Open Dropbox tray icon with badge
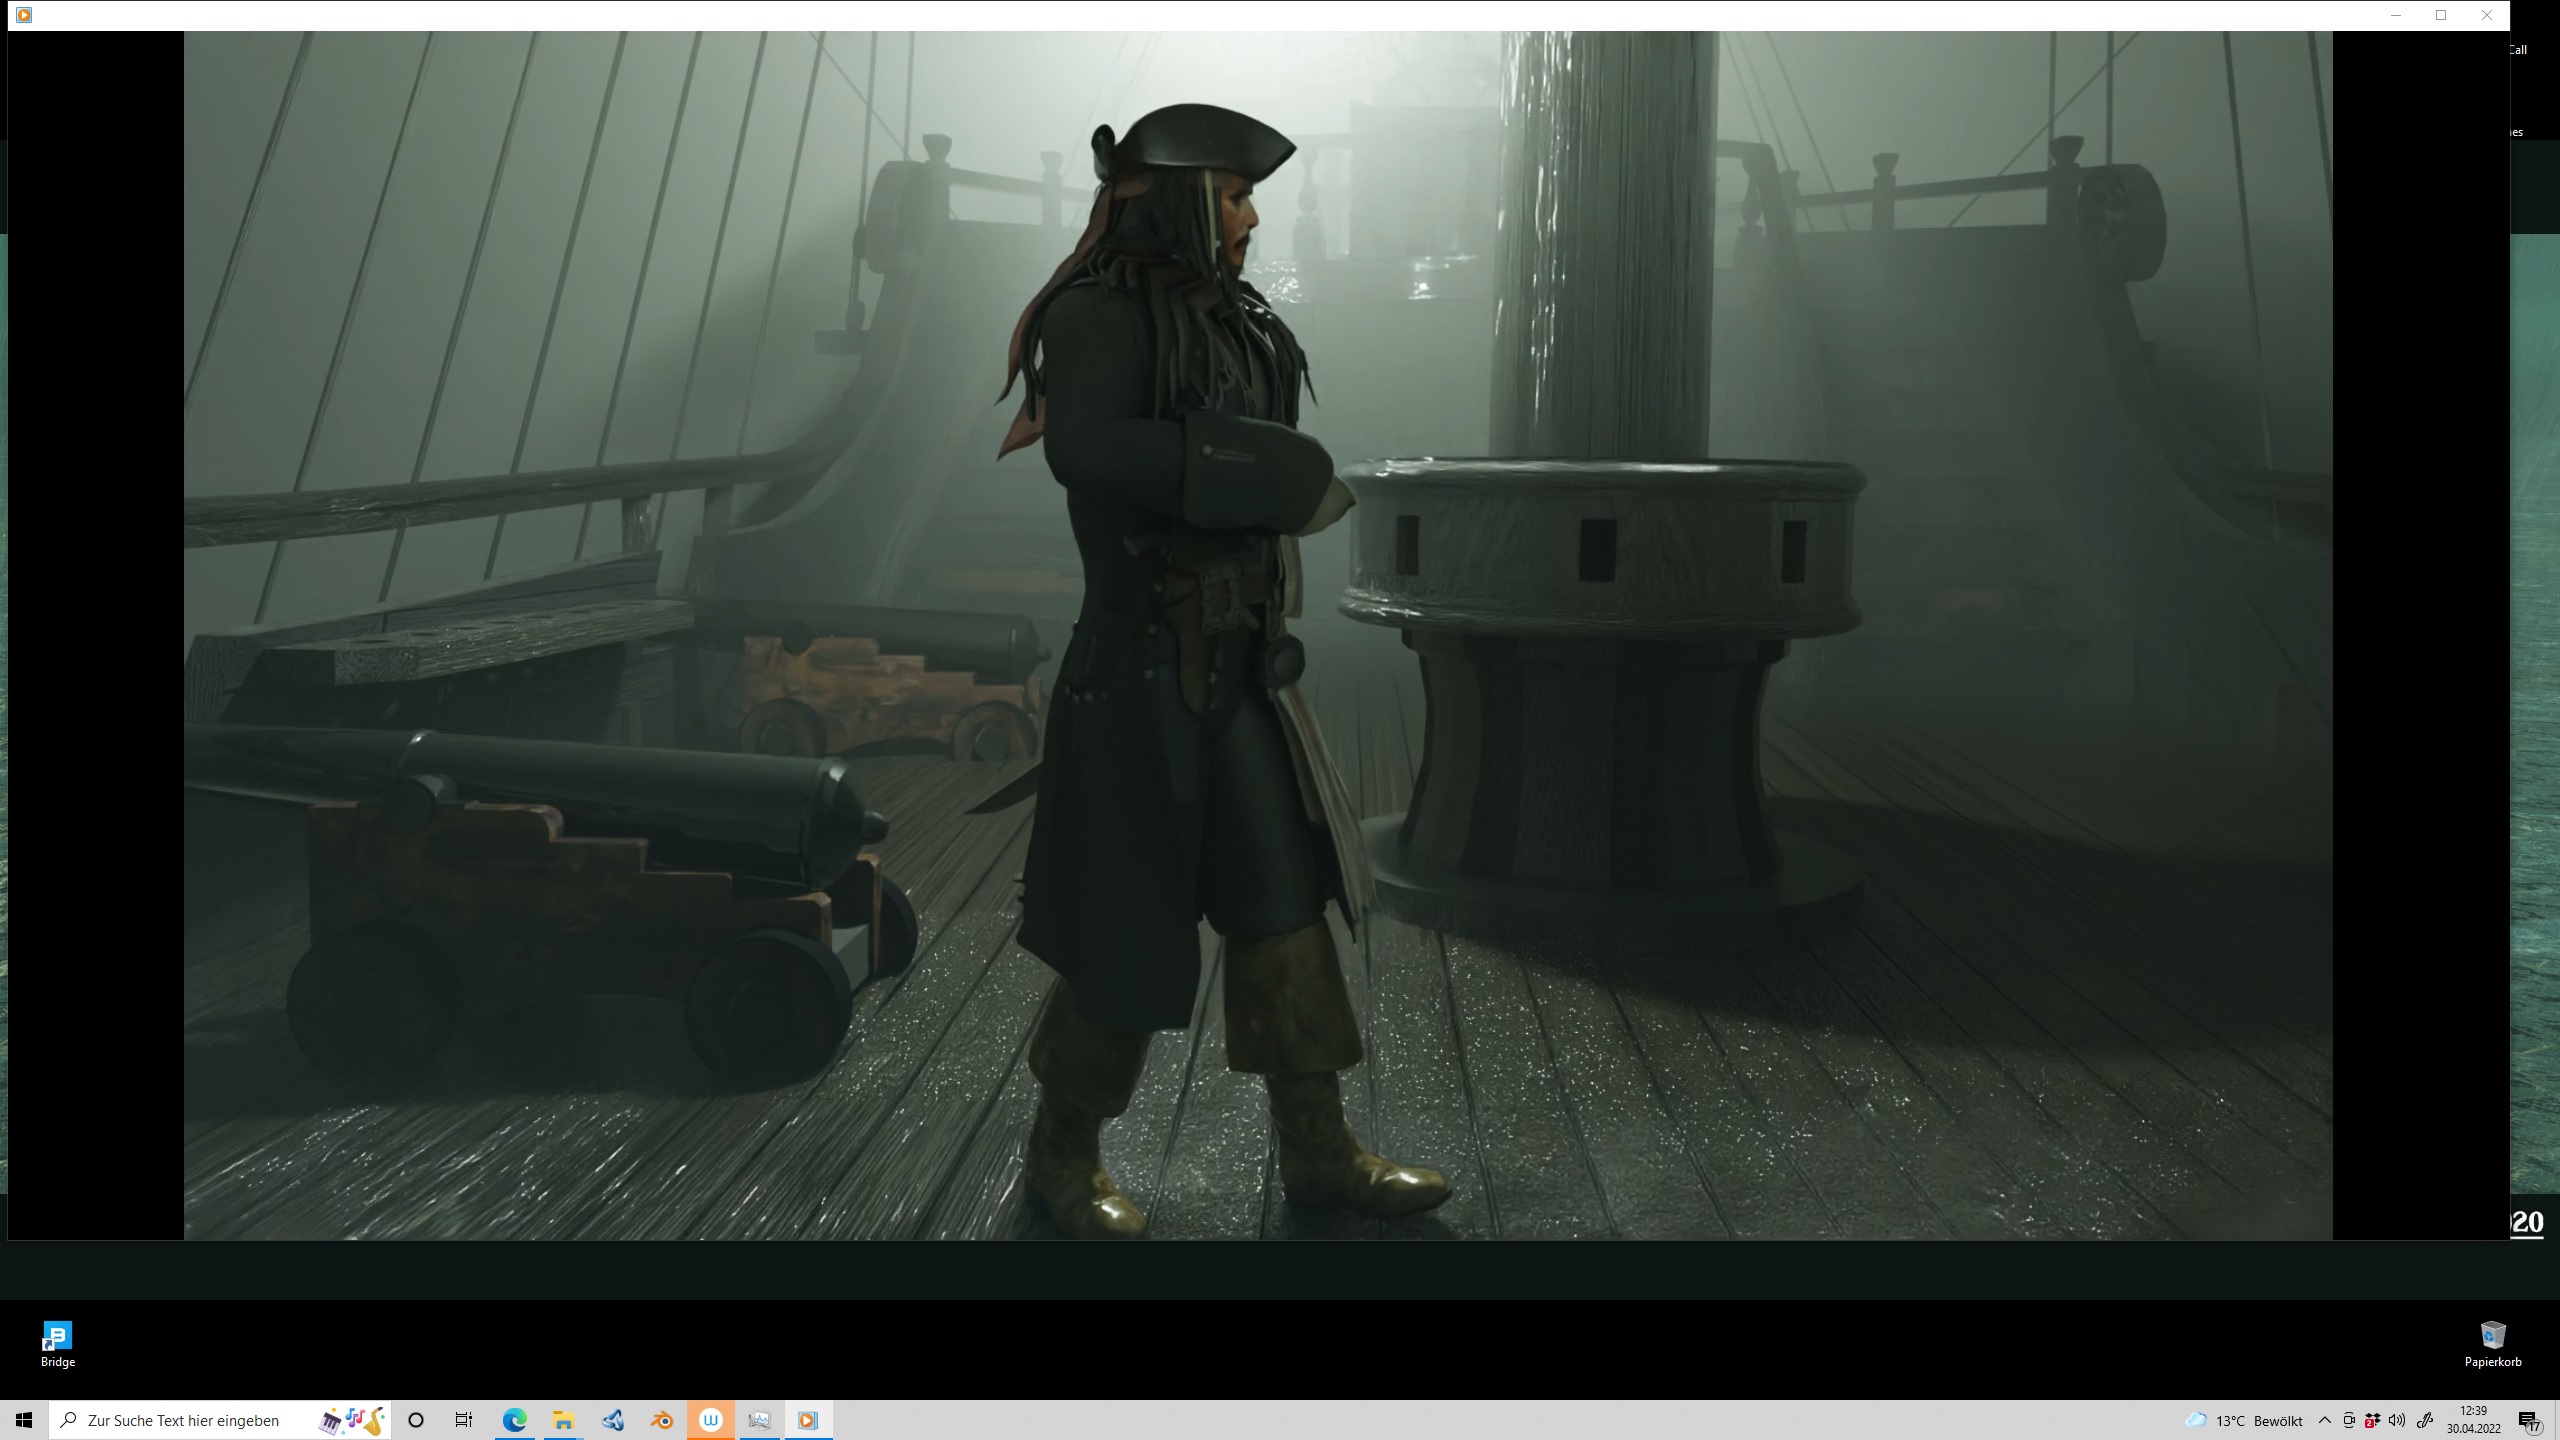Viewport: 2560px width, 1440px height. pyautogui.click(x=2372, y=1421)
